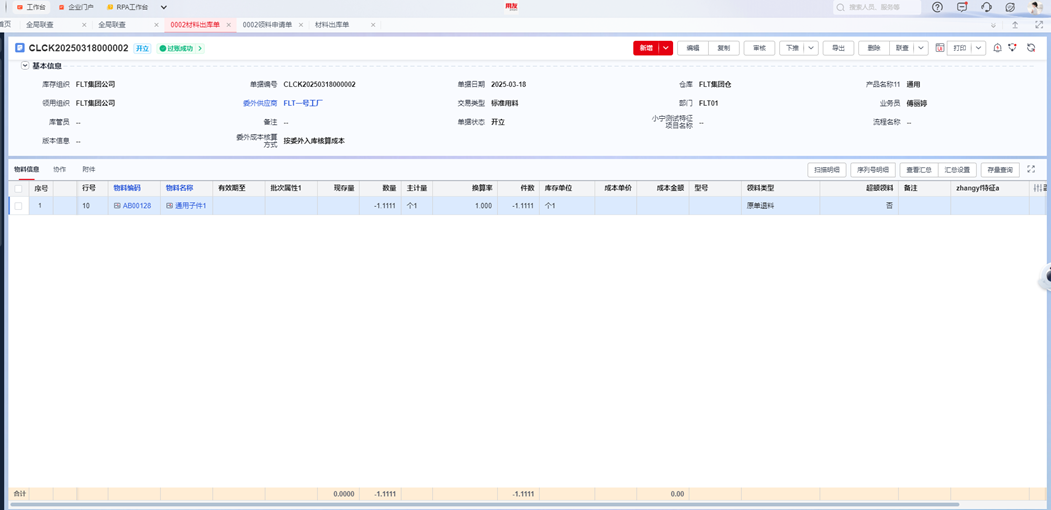The width and height of the screenshot is (1051, 510).
Task: Click the 复制 button
Action: (724, 48)
